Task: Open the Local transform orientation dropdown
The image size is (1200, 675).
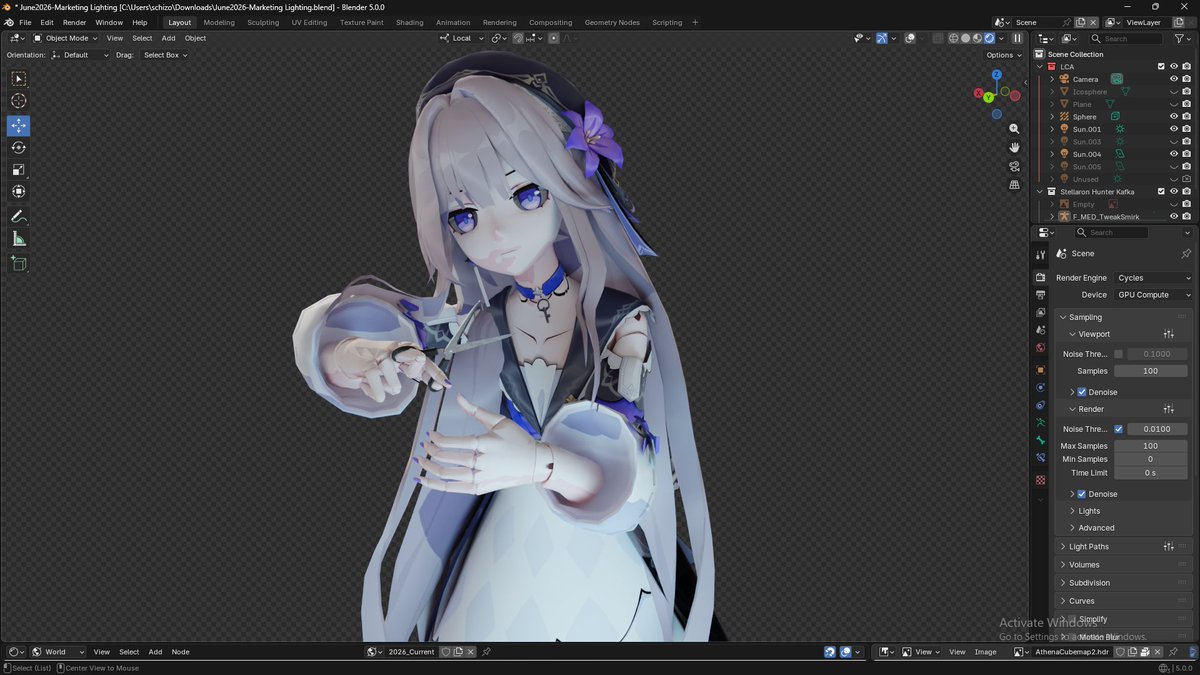Action: 461,38
